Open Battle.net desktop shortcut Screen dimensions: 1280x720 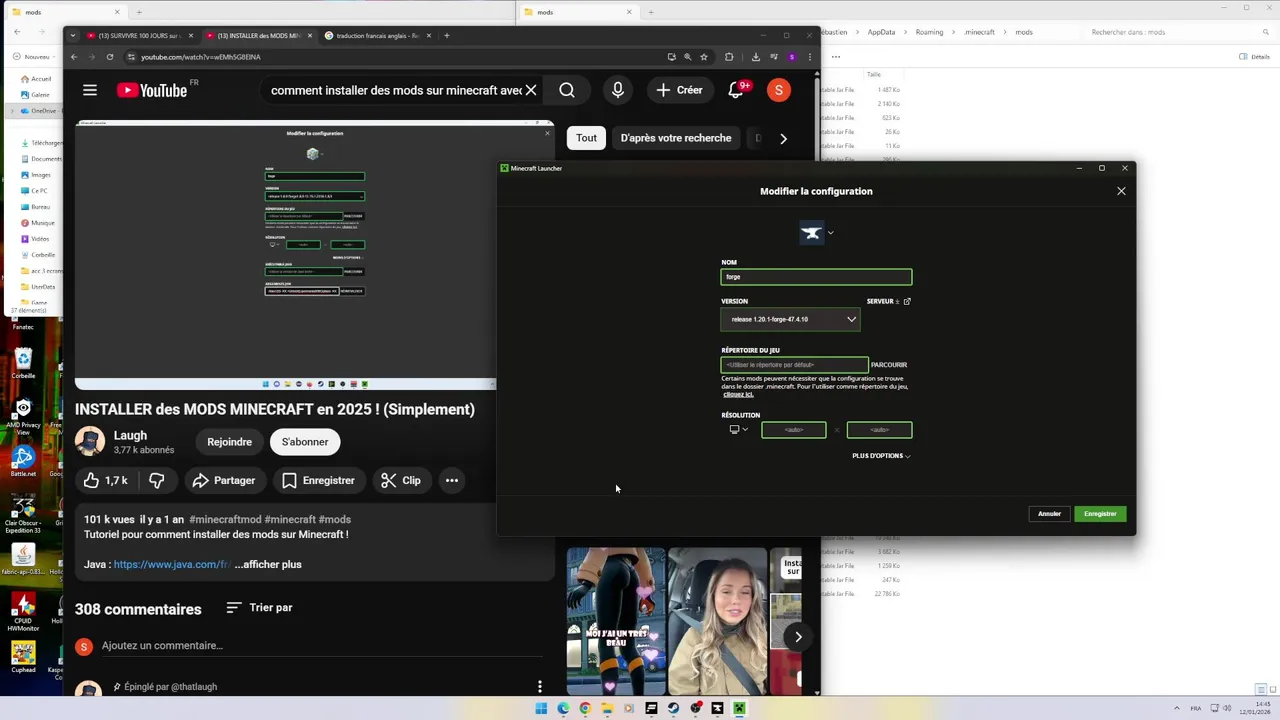[x=23, y=461]
